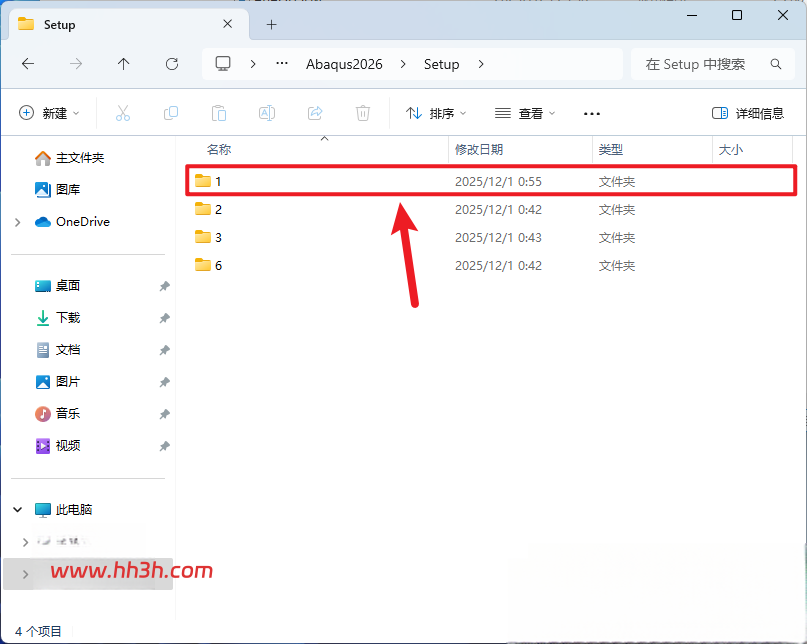Viewport: 807px width, 644px height.
Task: Click the date 2025/12/1 0:55
Action: pyautogui.click(x=498, y=181)
